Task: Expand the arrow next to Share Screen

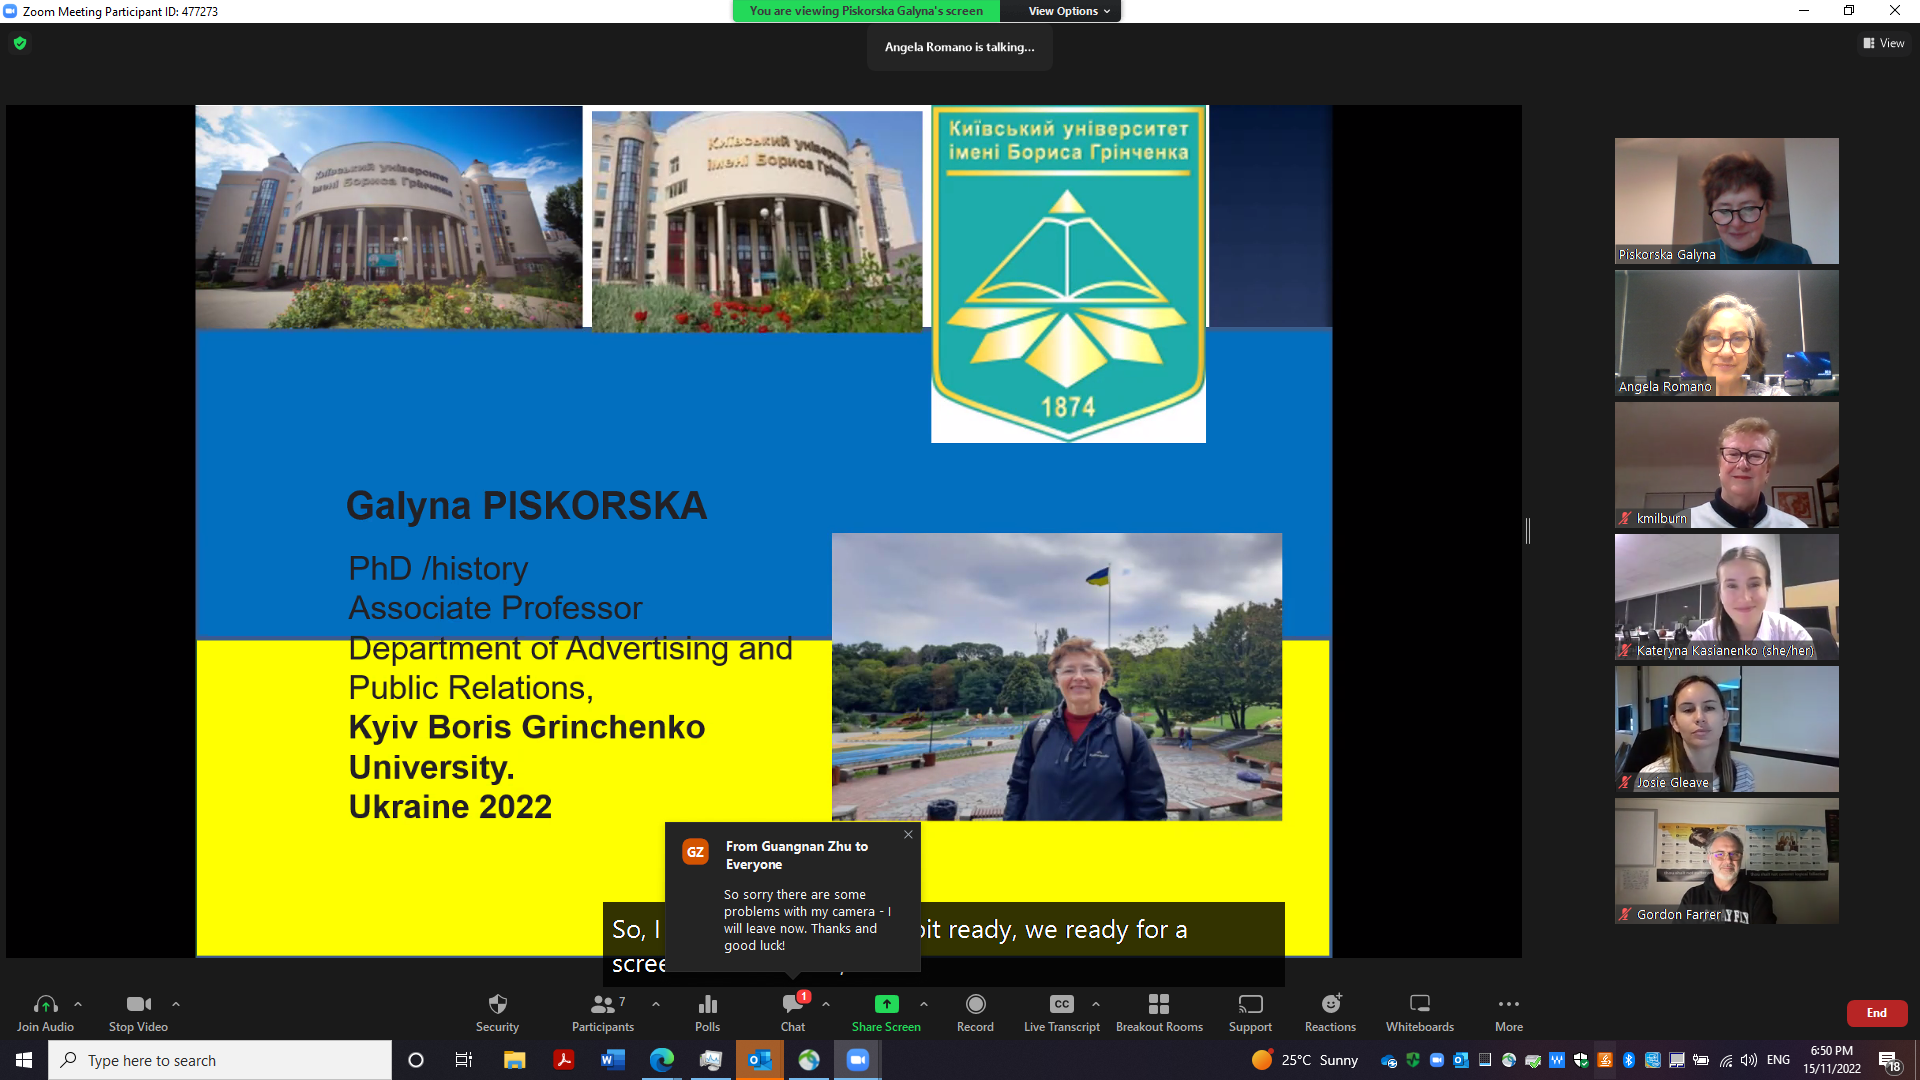Action: (x=924, y=1003)
